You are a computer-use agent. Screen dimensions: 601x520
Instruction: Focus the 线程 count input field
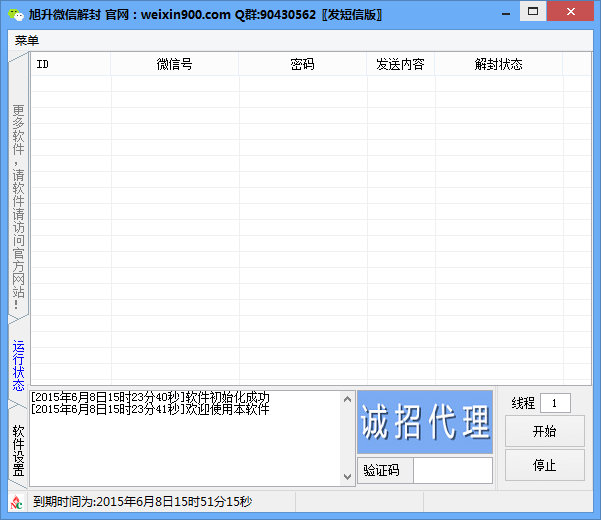click(555, 403)
